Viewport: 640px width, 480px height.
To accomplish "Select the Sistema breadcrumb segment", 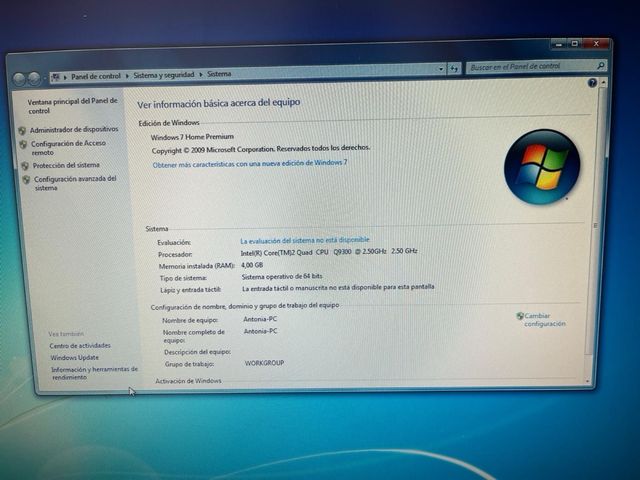I will pyautogui.click(x=219, y=74).
